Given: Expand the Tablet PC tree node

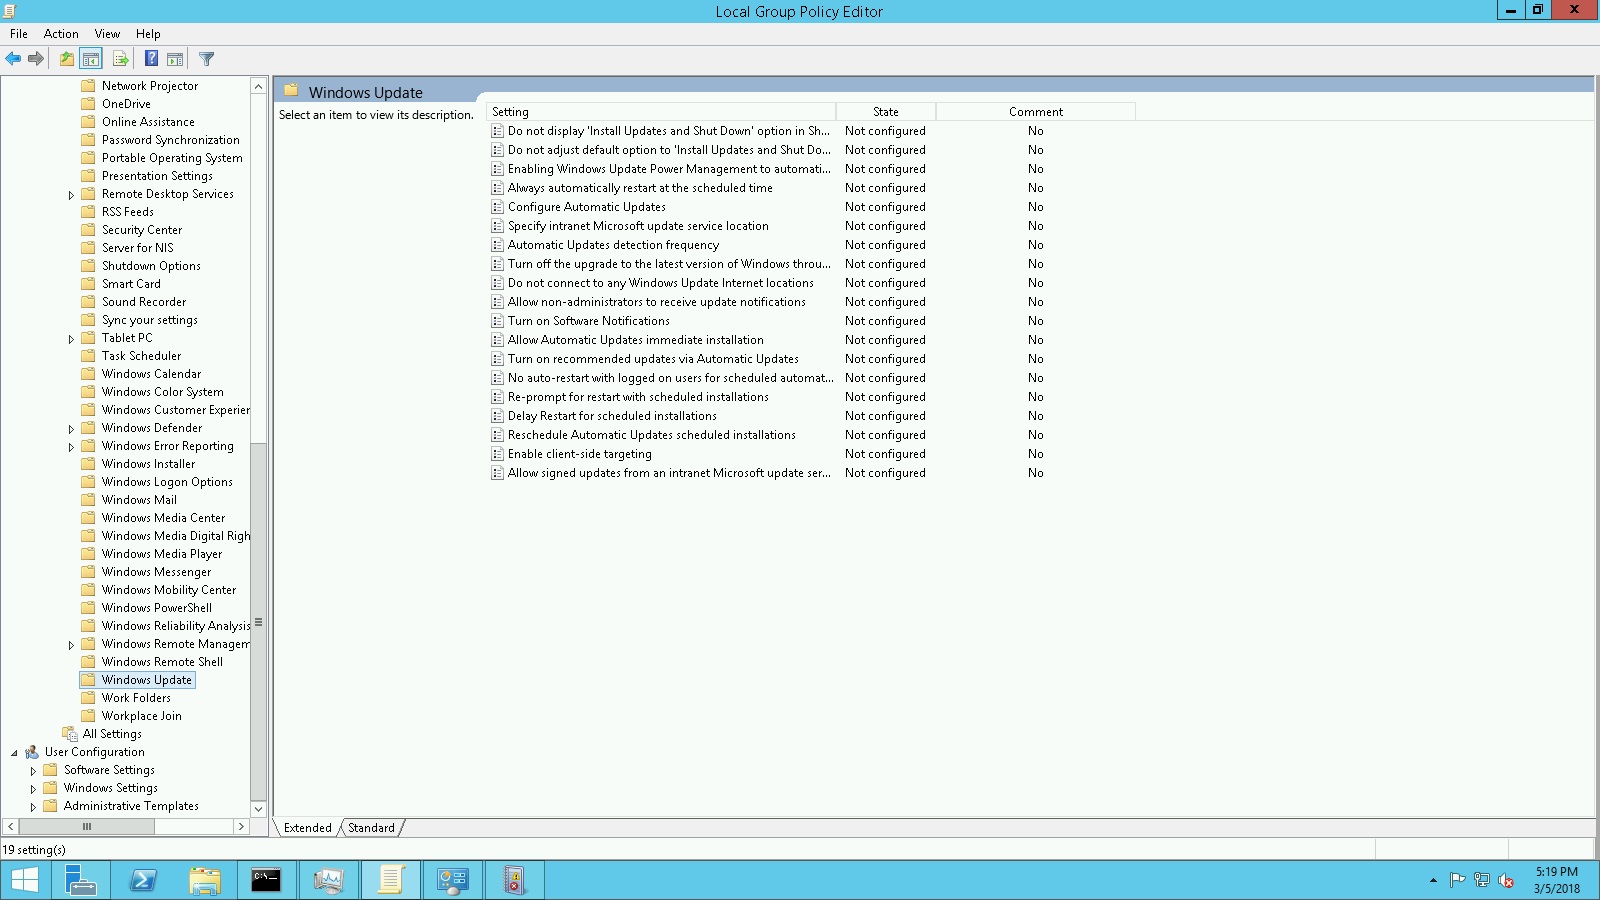Looking at the screenshot, I should pos(71,339).
